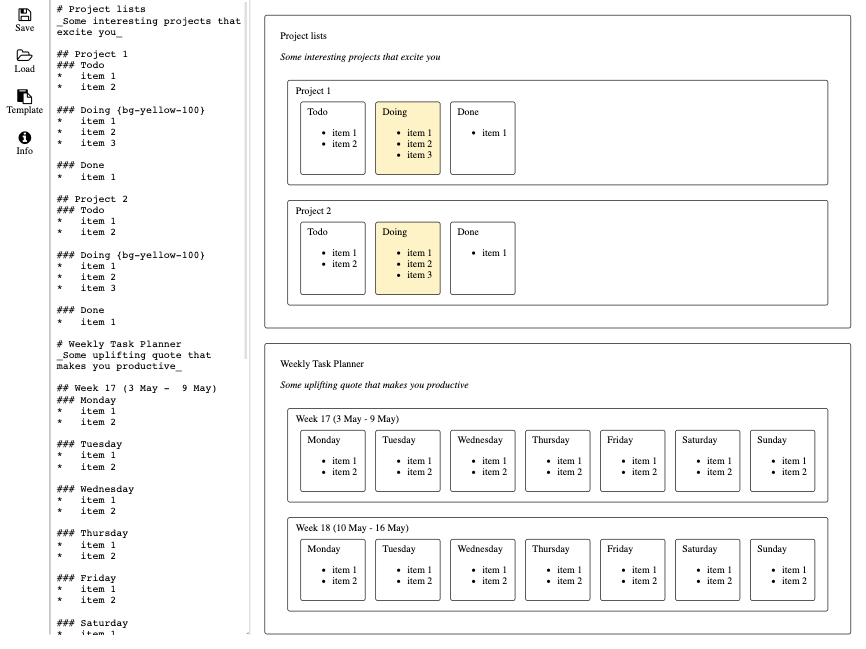Click the Thursday card in Week 18
The width and height of the screenshot is (866, 649).
click(x=557, y=569)
